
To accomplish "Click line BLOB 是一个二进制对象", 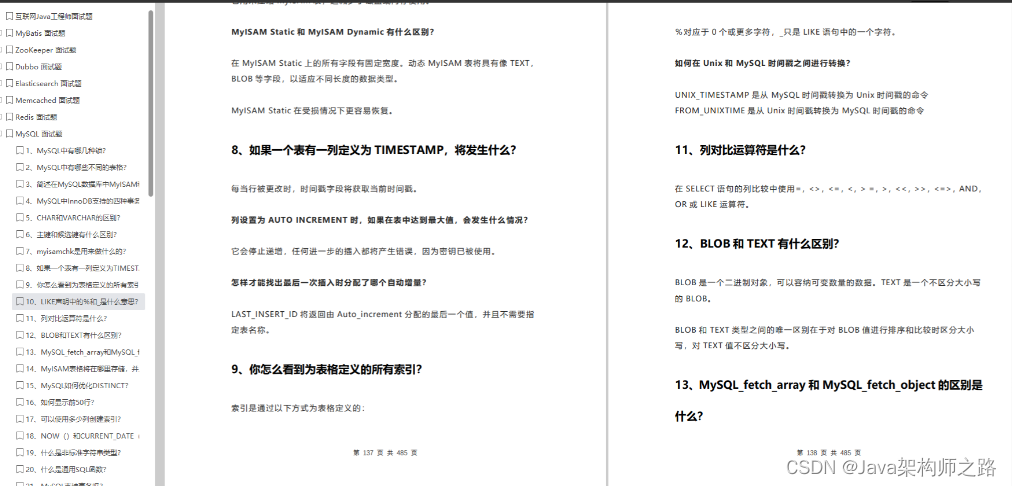I will (829, 283).
